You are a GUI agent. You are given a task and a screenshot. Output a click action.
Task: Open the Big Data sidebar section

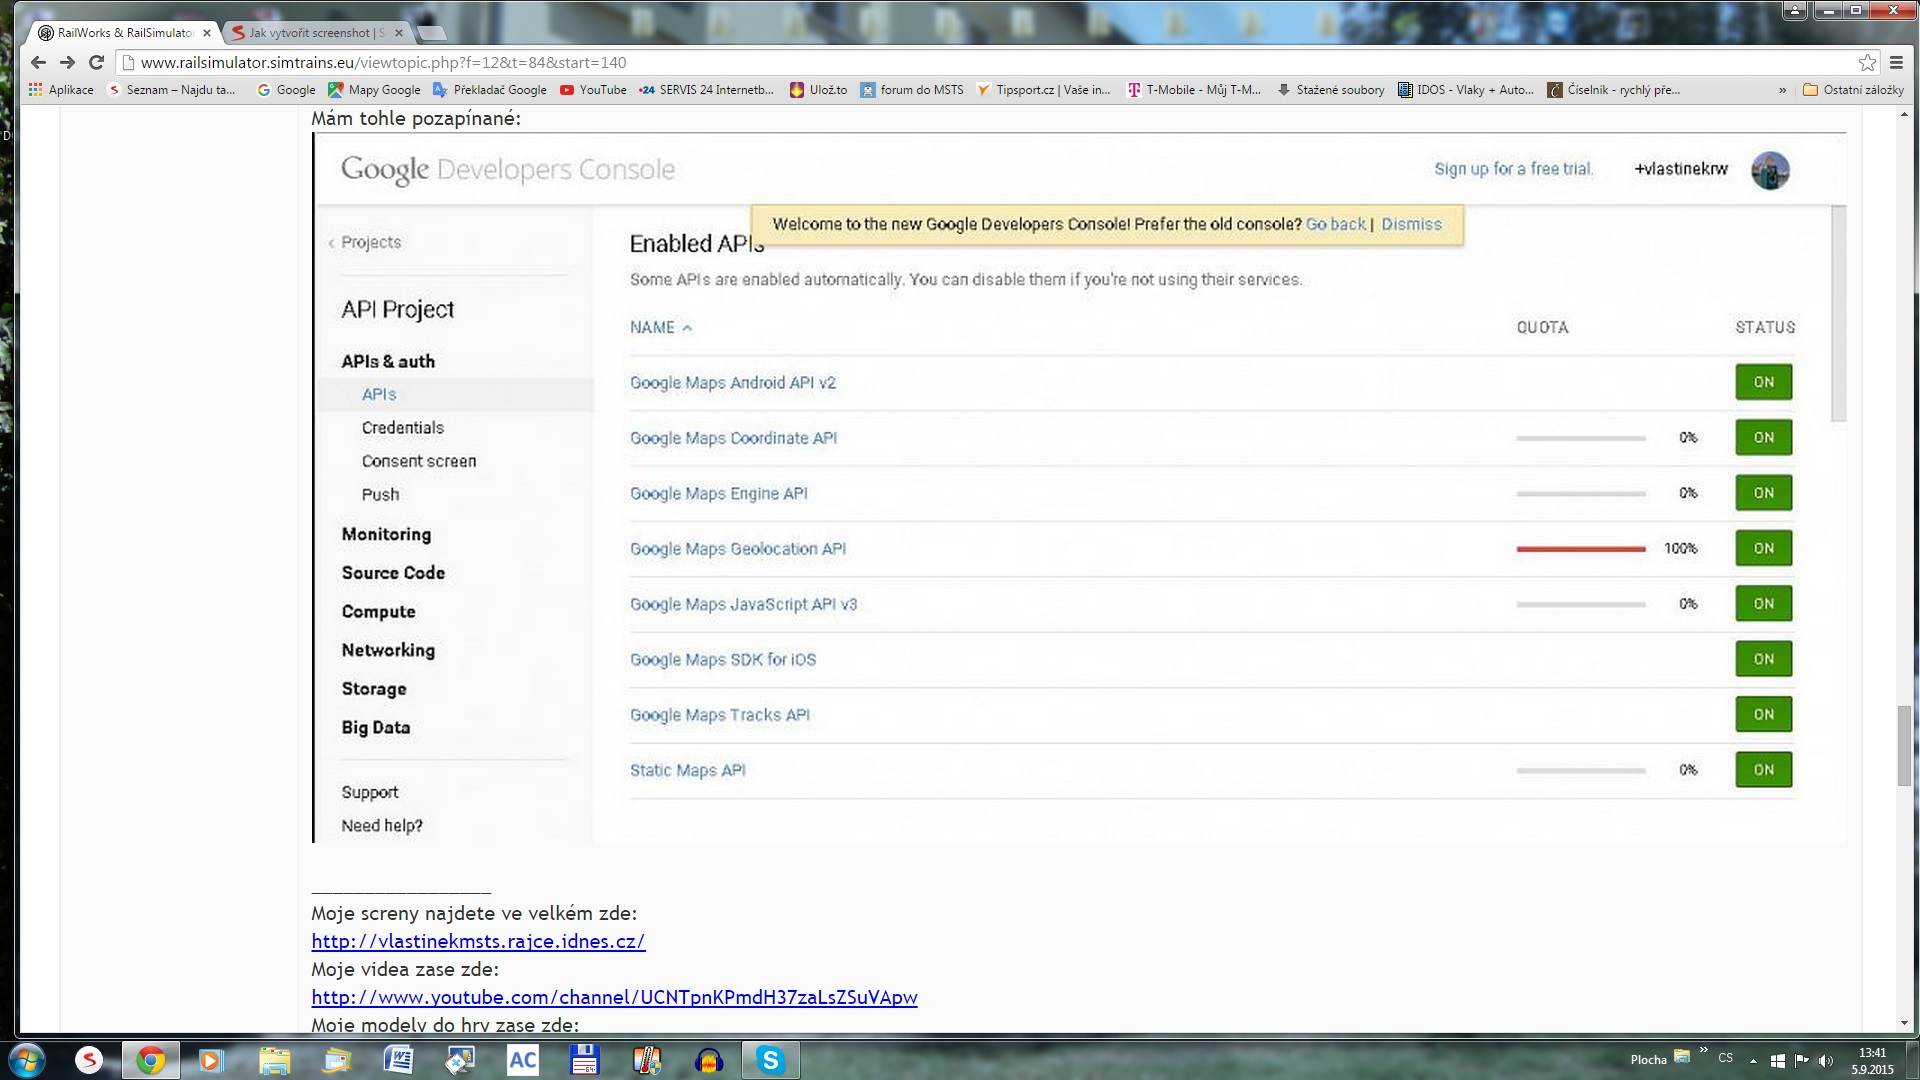tap(376, 727)
